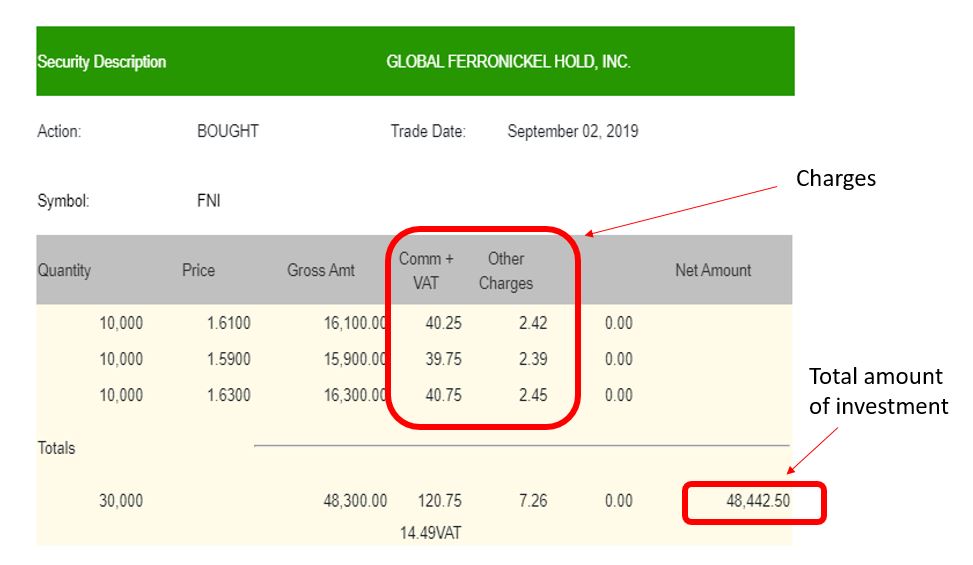Click quantity '10,000' in the 1.6300 row

click(x=121, y=395)
